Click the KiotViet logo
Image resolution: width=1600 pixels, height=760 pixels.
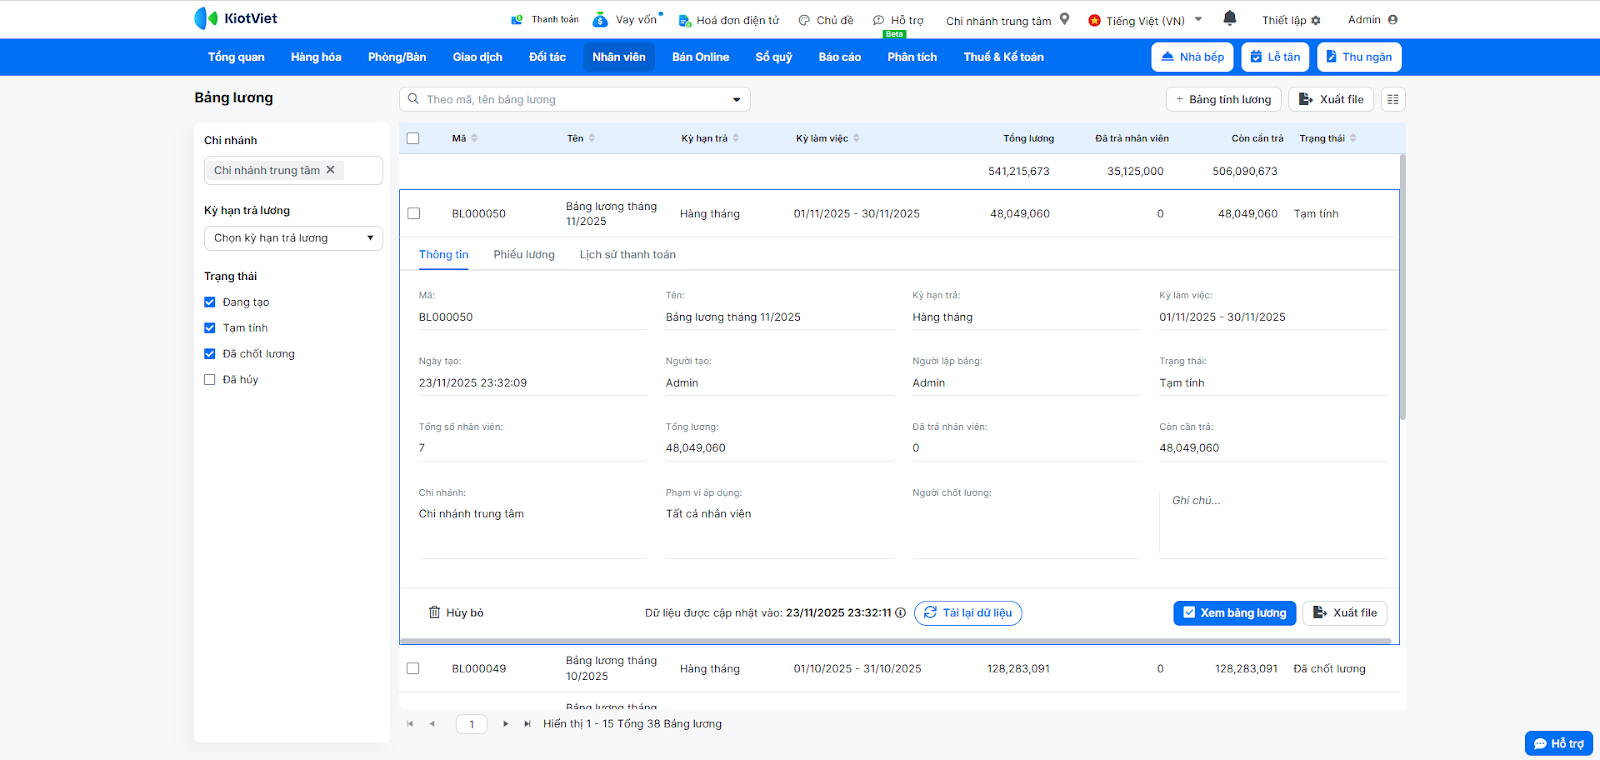[236, 18]
